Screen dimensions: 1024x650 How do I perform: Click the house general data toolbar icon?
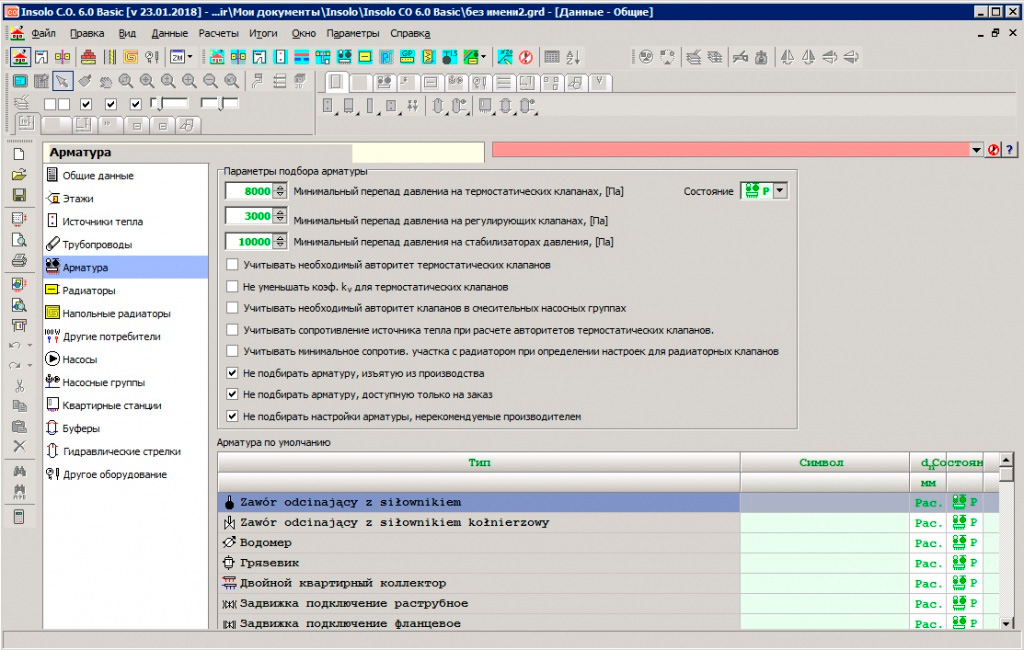(20, 57)
